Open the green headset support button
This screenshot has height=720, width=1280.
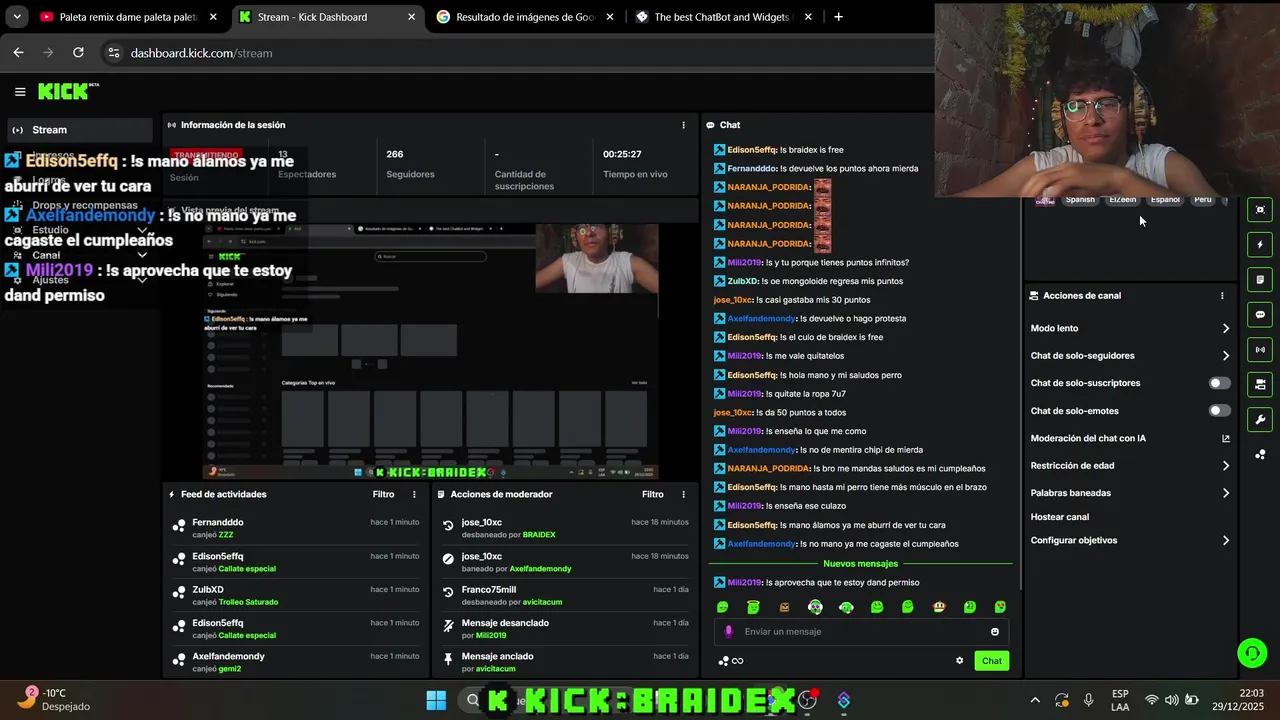pos(1252,654)
